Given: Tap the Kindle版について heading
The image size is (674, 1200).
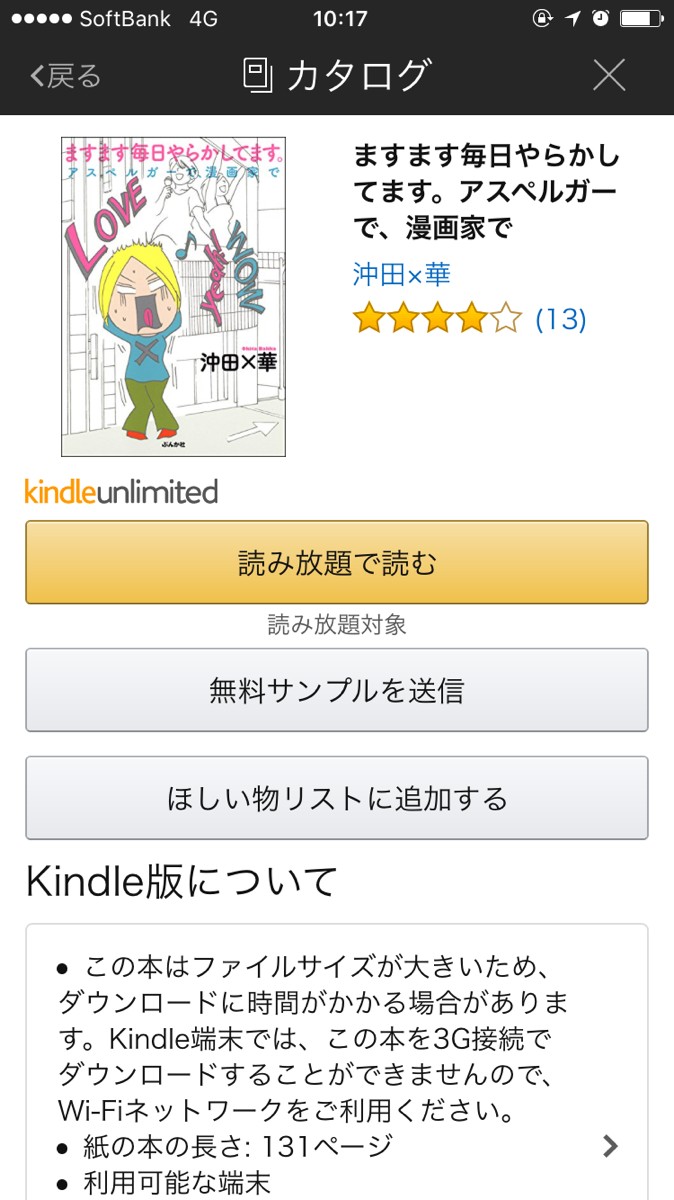Looking at the screenshot, I should point(182,882).
